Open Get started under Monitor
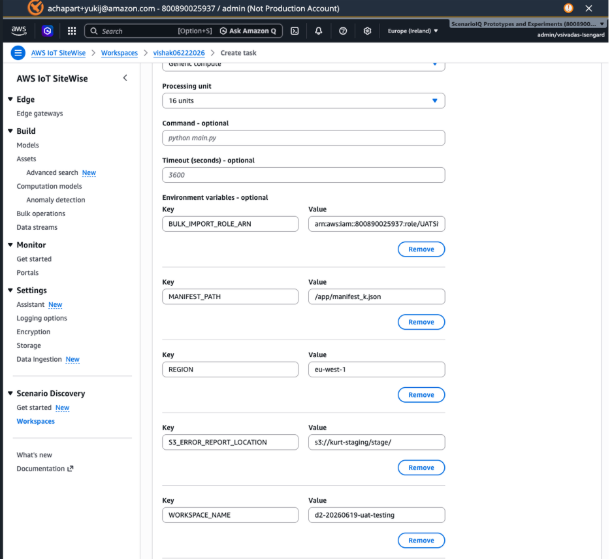Screen dimensions: 609x559 (34, 259)
